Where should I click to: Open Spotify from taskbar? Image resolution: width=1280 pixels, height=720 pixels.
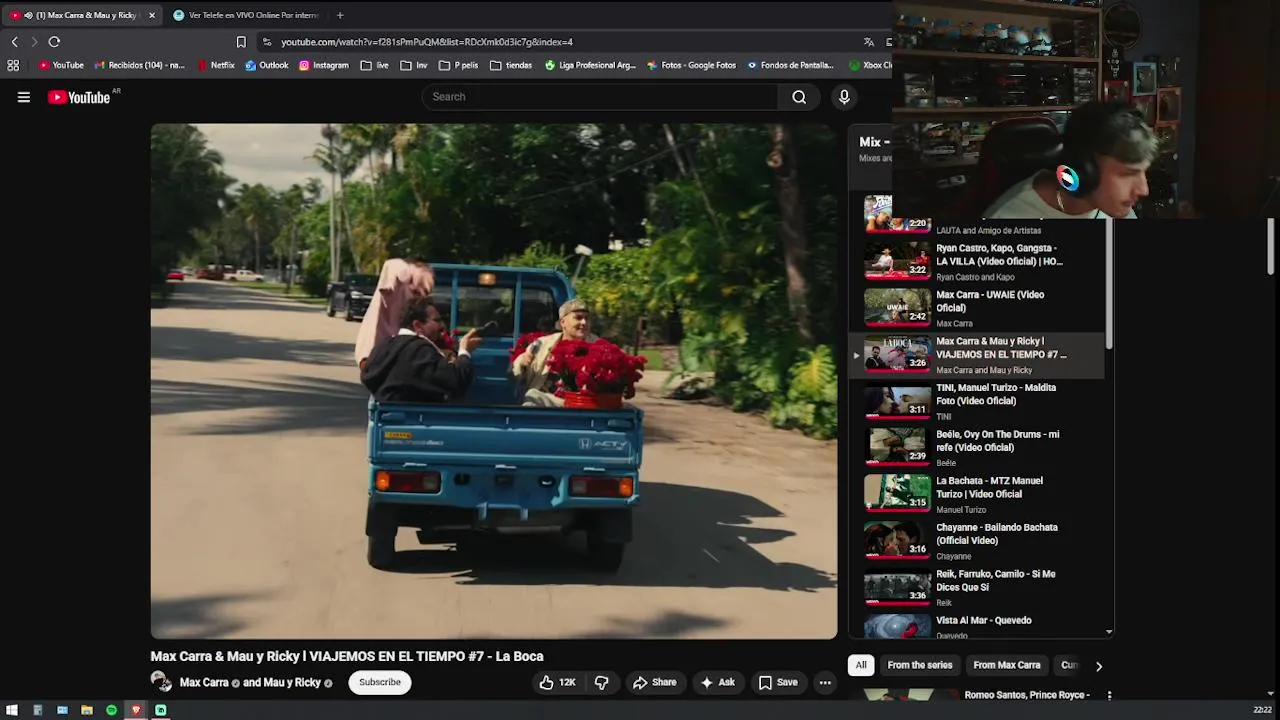pos(111,710)
